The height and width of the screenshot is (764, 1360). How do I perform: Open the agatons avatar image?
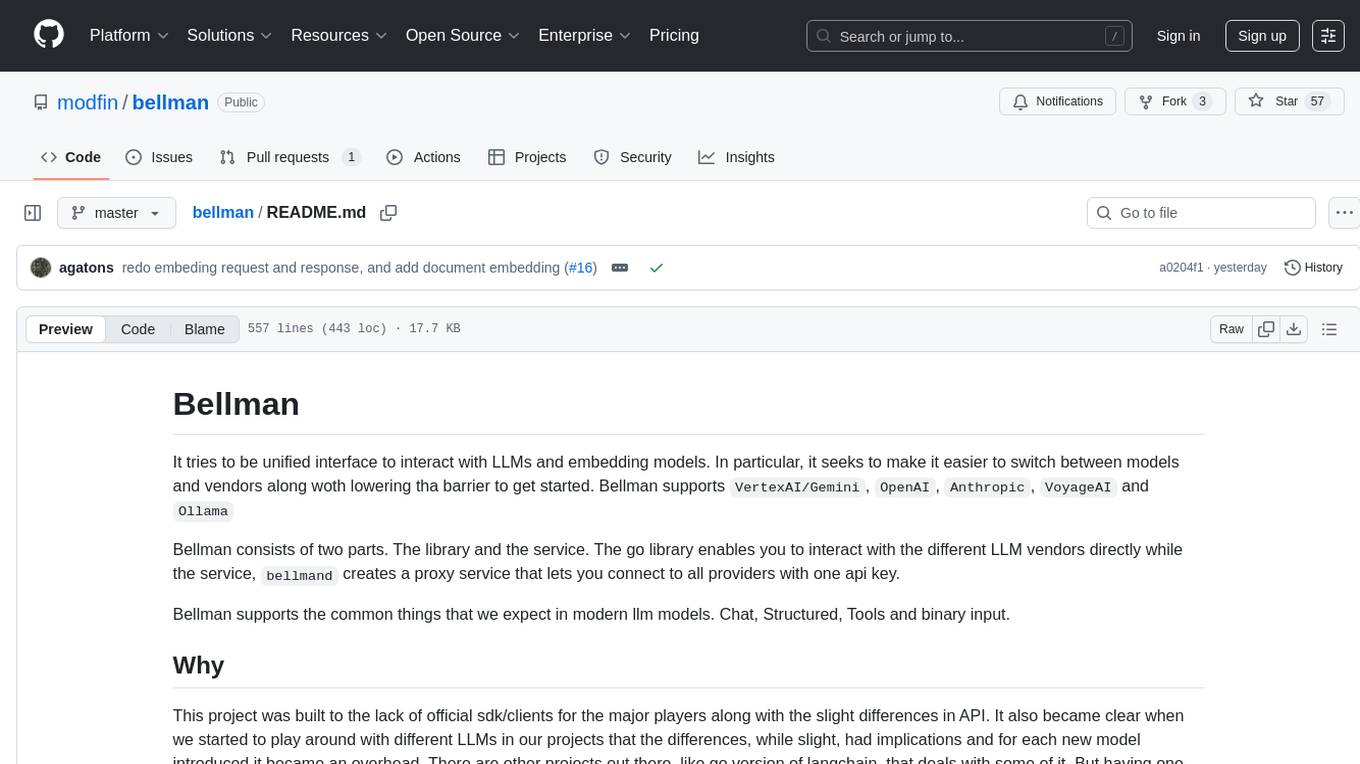[x=41, y=268]
